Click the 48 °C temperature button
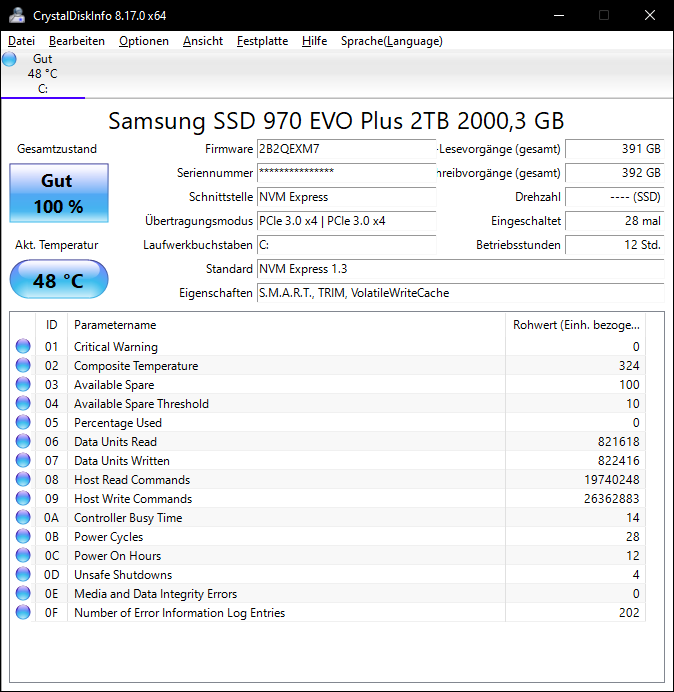Viewport: 674px width, 692px height. point(59,280)
